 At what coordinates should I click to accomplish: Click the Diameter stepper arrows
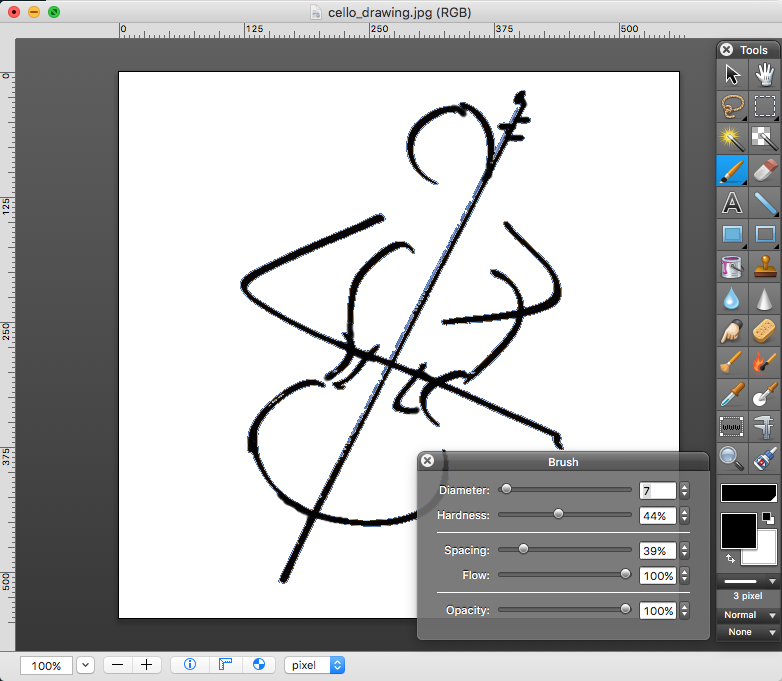coord(684,490)
